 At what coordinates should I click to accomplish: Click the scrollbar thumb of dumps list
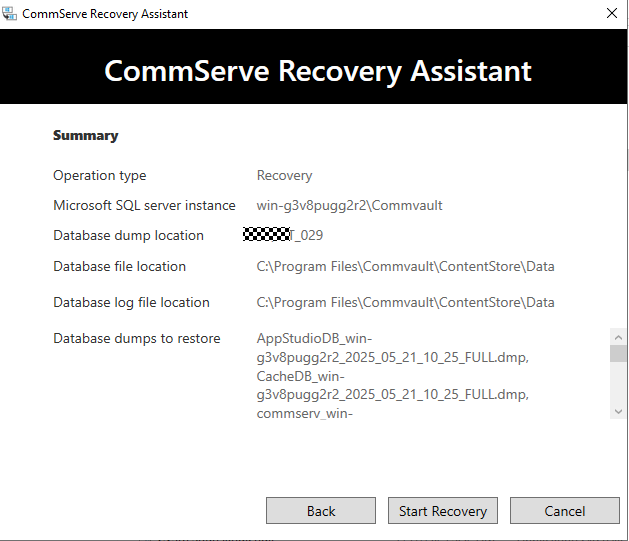(x=618, y=353)
